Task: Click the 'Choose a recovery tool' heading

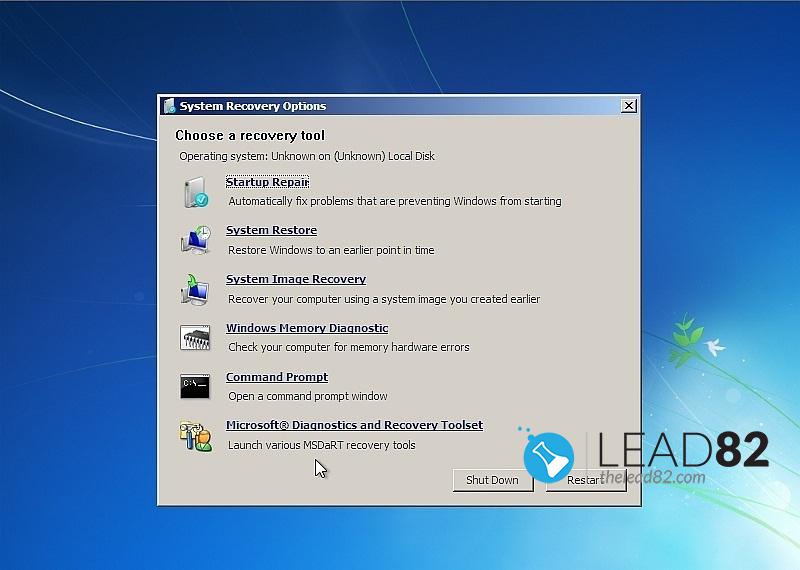Action: (250, 136)
